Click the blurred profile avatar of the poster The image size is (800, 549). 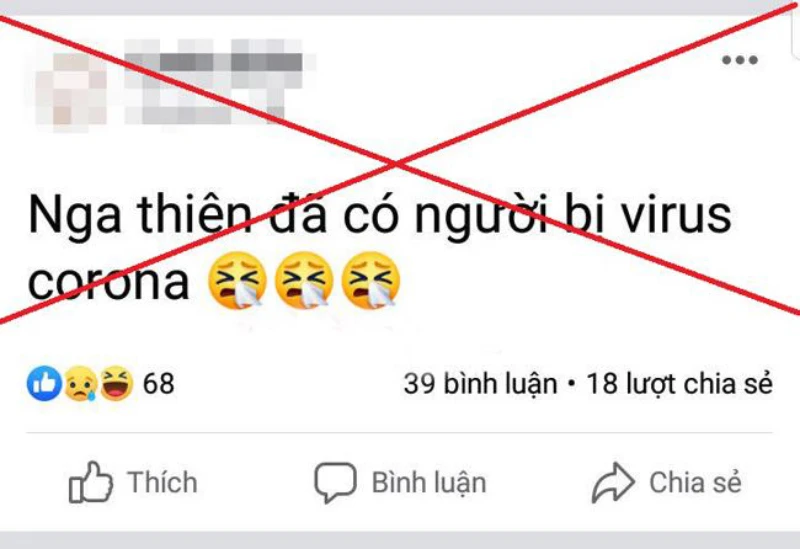pos(71,90)
